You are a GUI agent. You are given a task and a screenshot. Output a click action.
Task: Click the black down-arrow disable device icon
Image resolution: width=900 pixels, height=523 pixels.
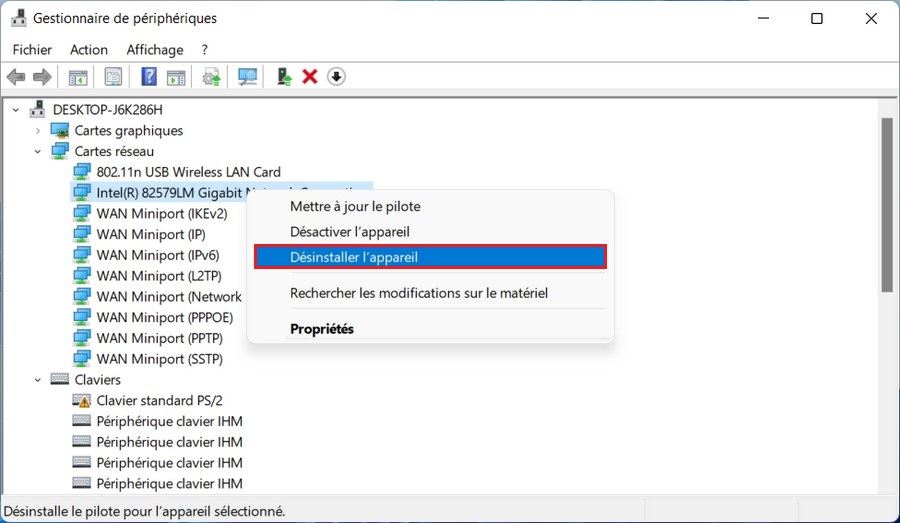pos(336,76)
